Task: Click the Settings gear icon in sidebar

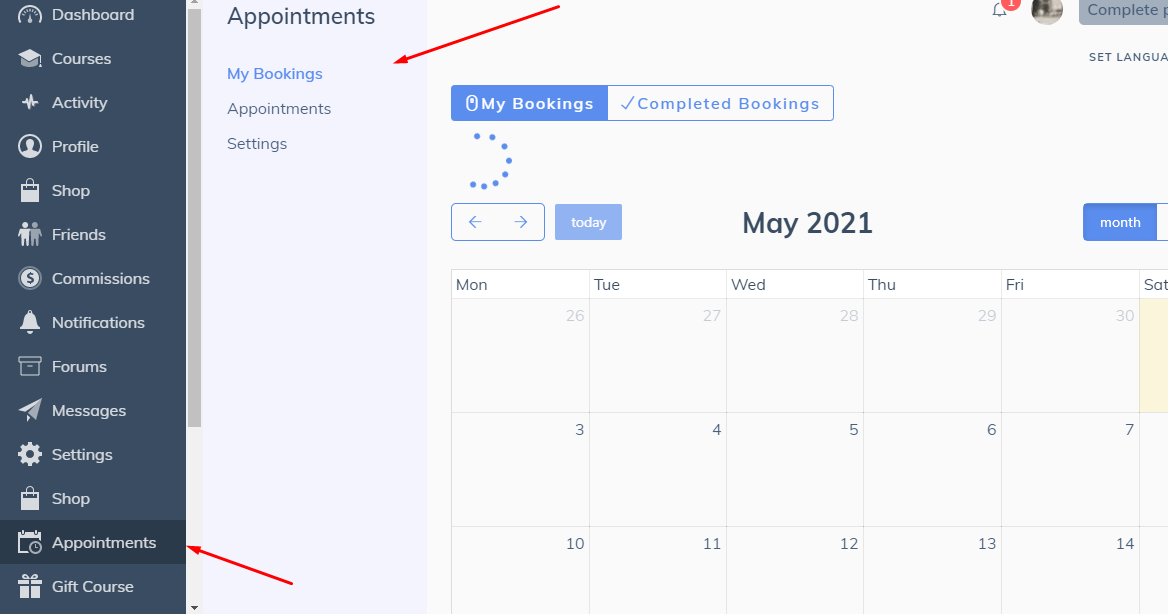Action: pyautogui.click(x=30, y=455)
